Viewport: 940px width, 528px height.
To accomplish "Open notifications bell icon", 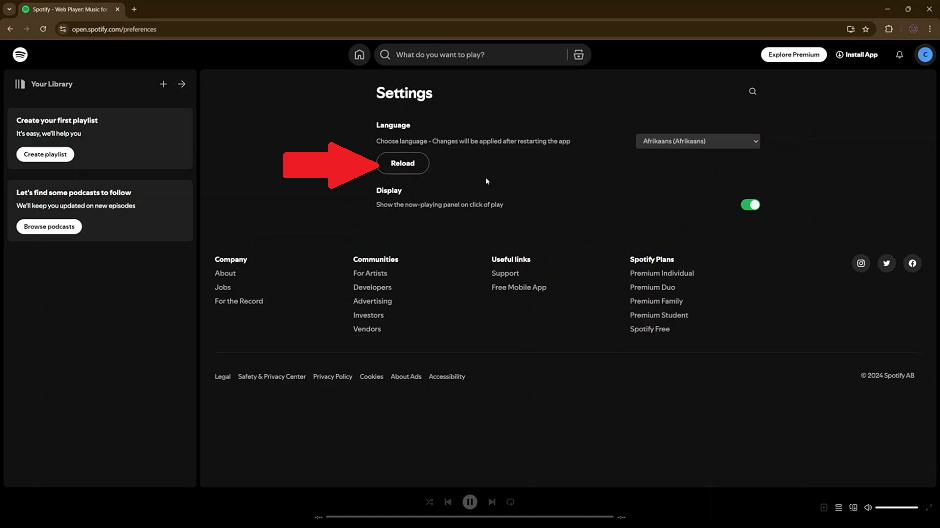I will (899, 55).
